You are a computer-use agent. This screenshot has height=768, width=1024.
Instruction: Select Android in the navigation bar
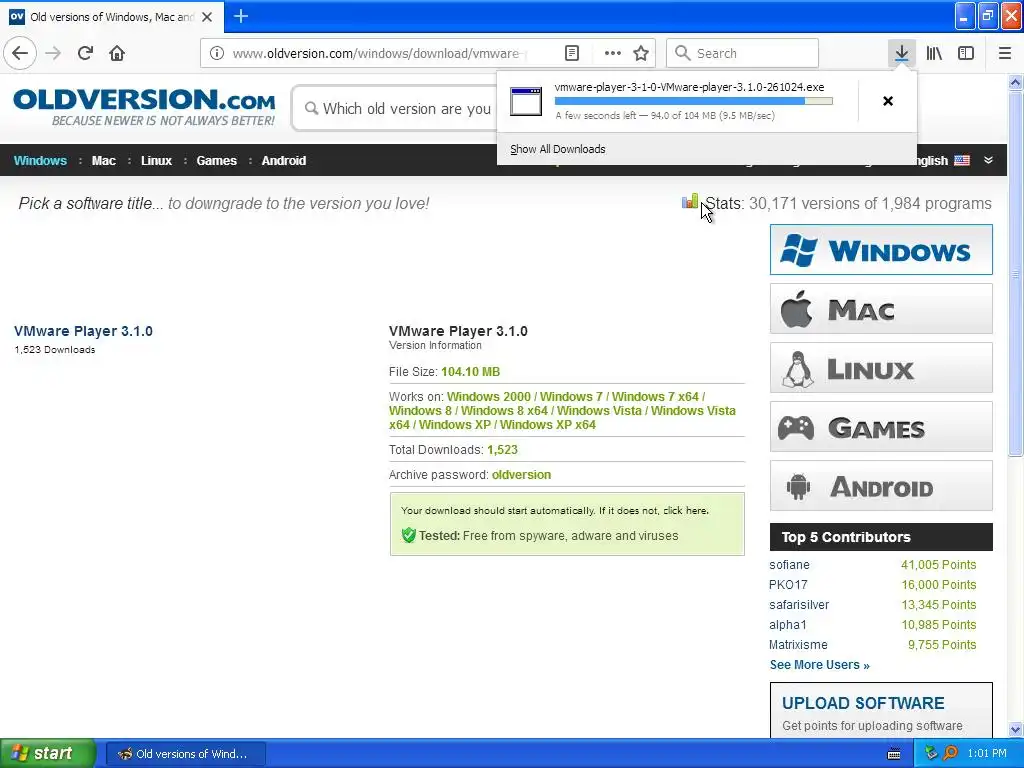point(283,161)
